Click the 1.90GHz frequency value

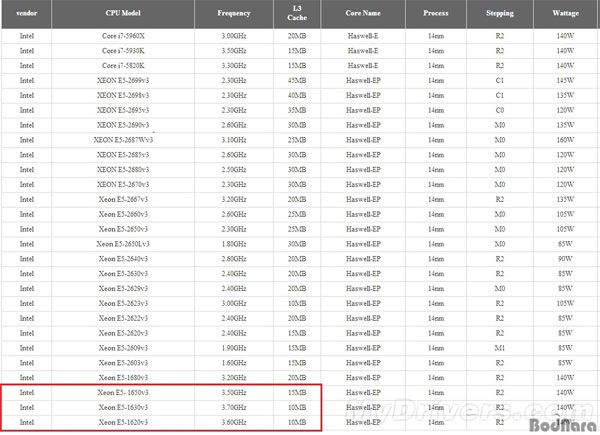[234, 348]
